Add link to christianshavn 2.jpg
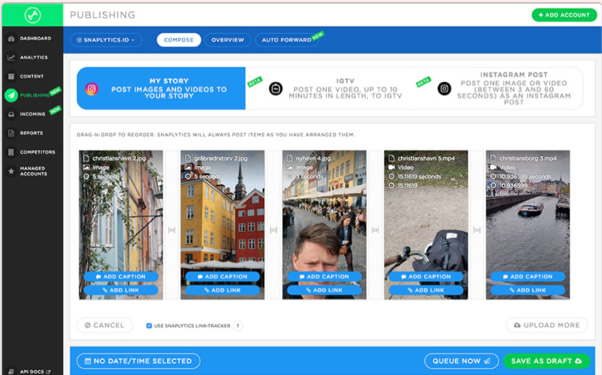Screen dimensions: 602x375 pyautogui.click(x=121, y=290)
